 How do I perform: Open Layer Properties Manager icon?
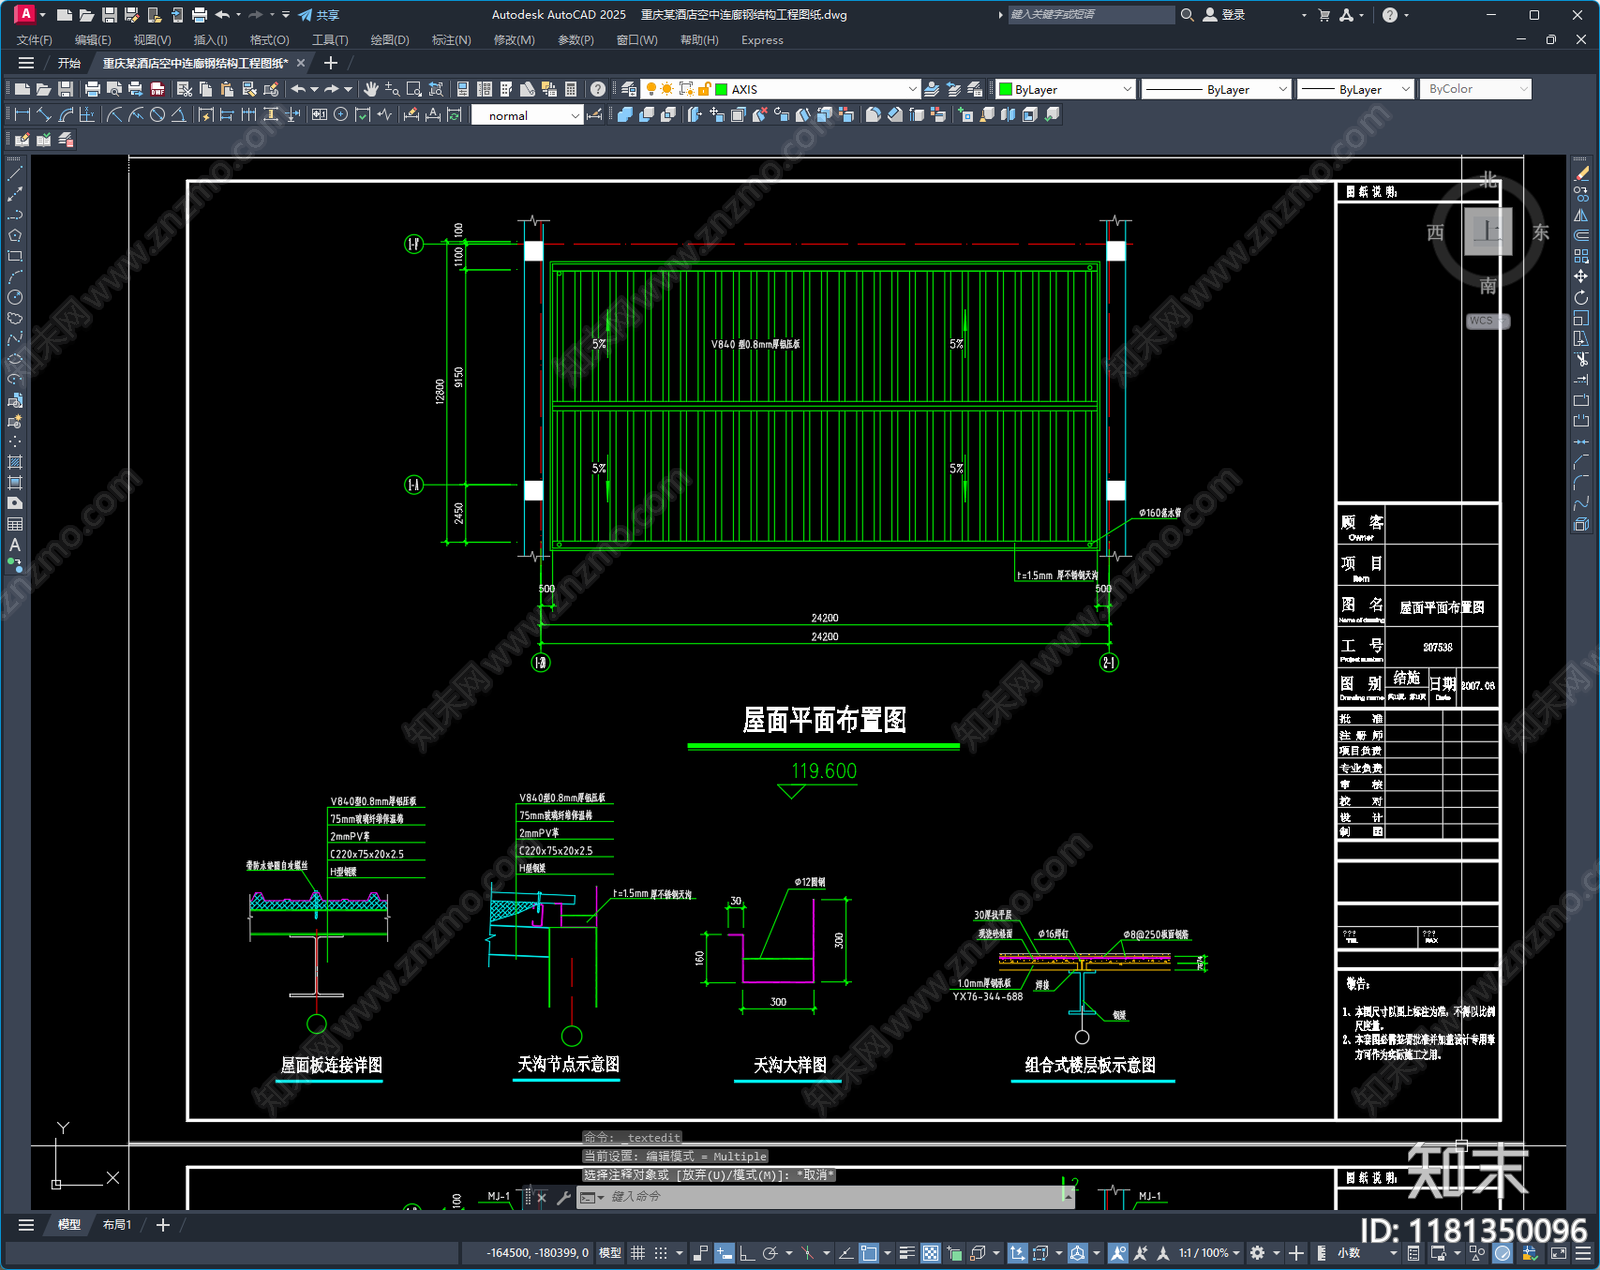pos(628,89)
